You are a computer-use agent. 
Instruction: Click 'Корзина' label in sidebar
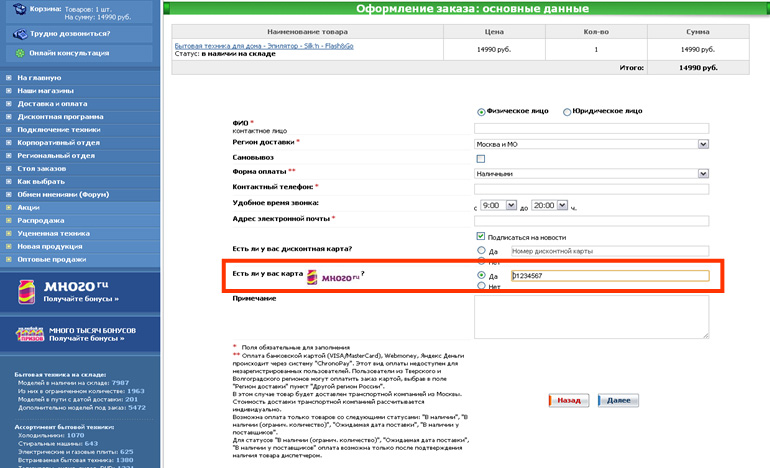pyautogui.click(x=45, y=9)
